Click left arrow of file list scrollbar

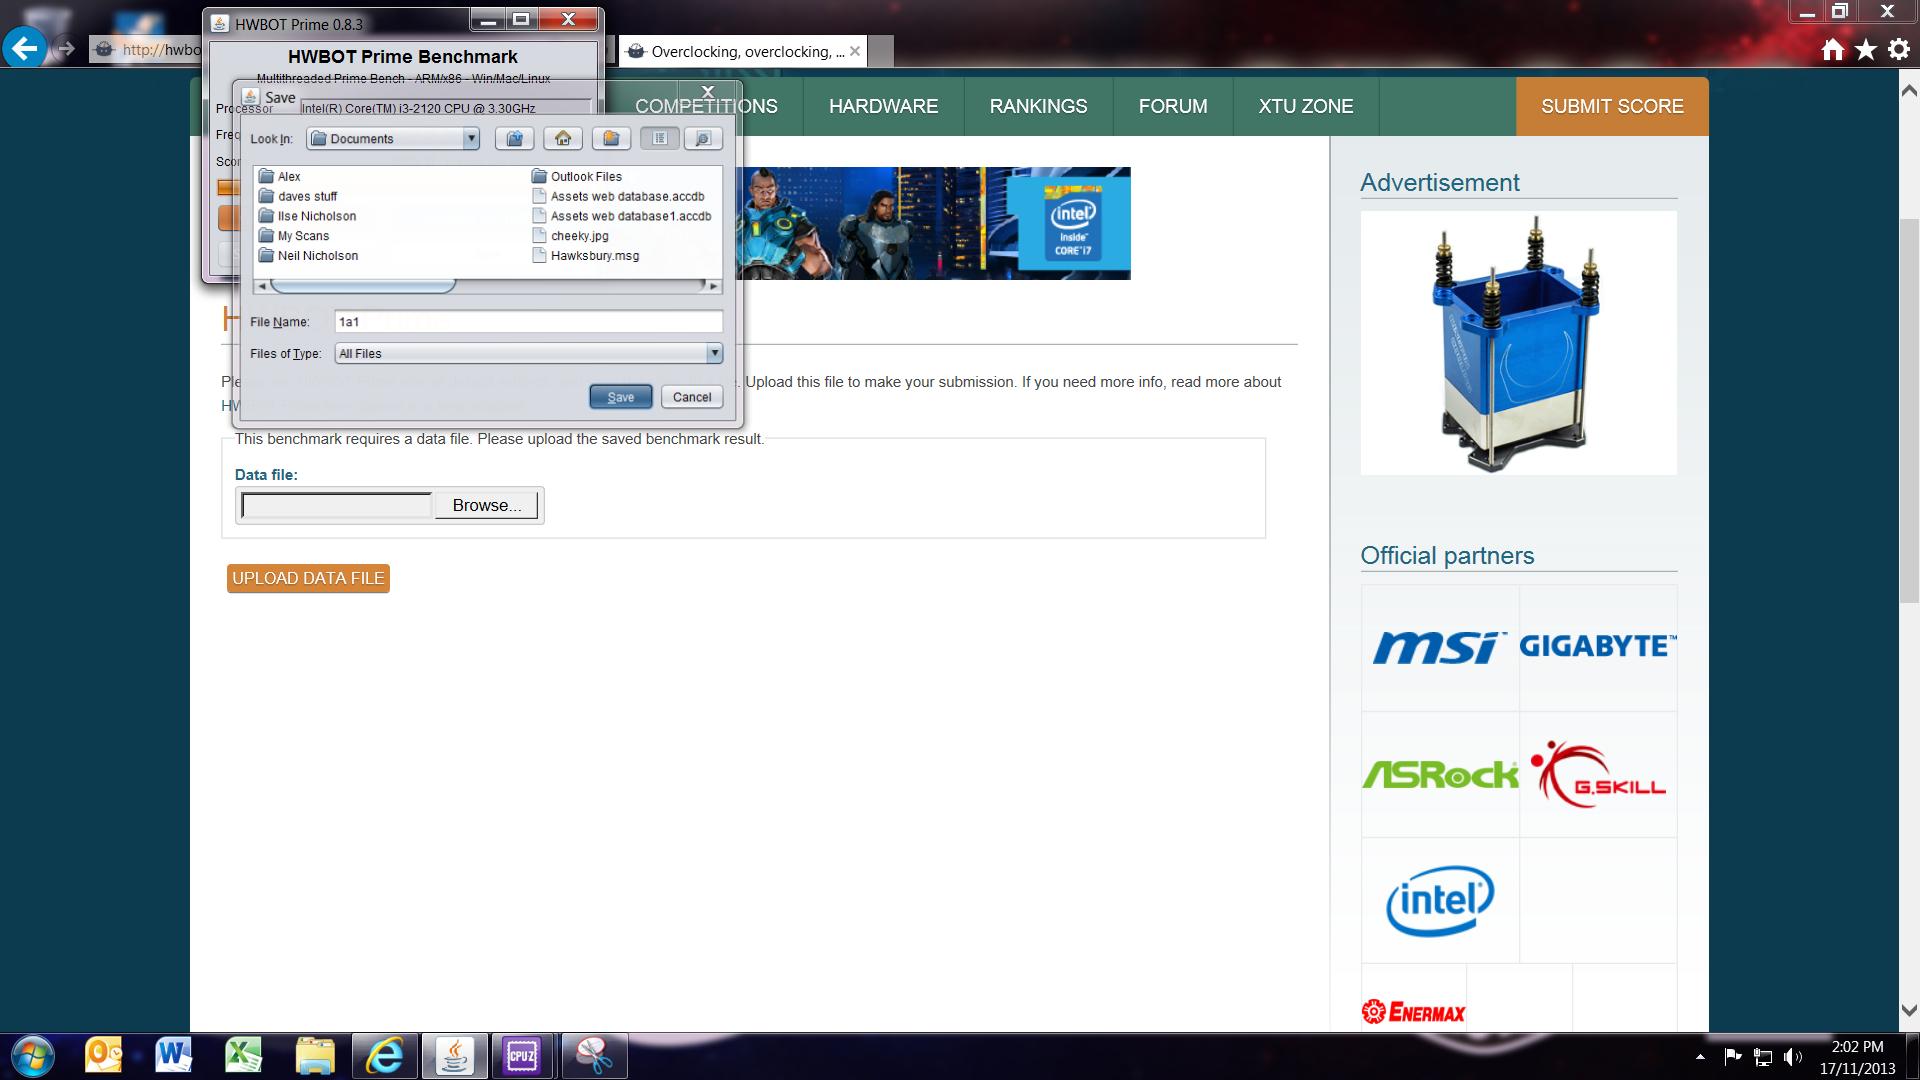[x=262, y=286]
